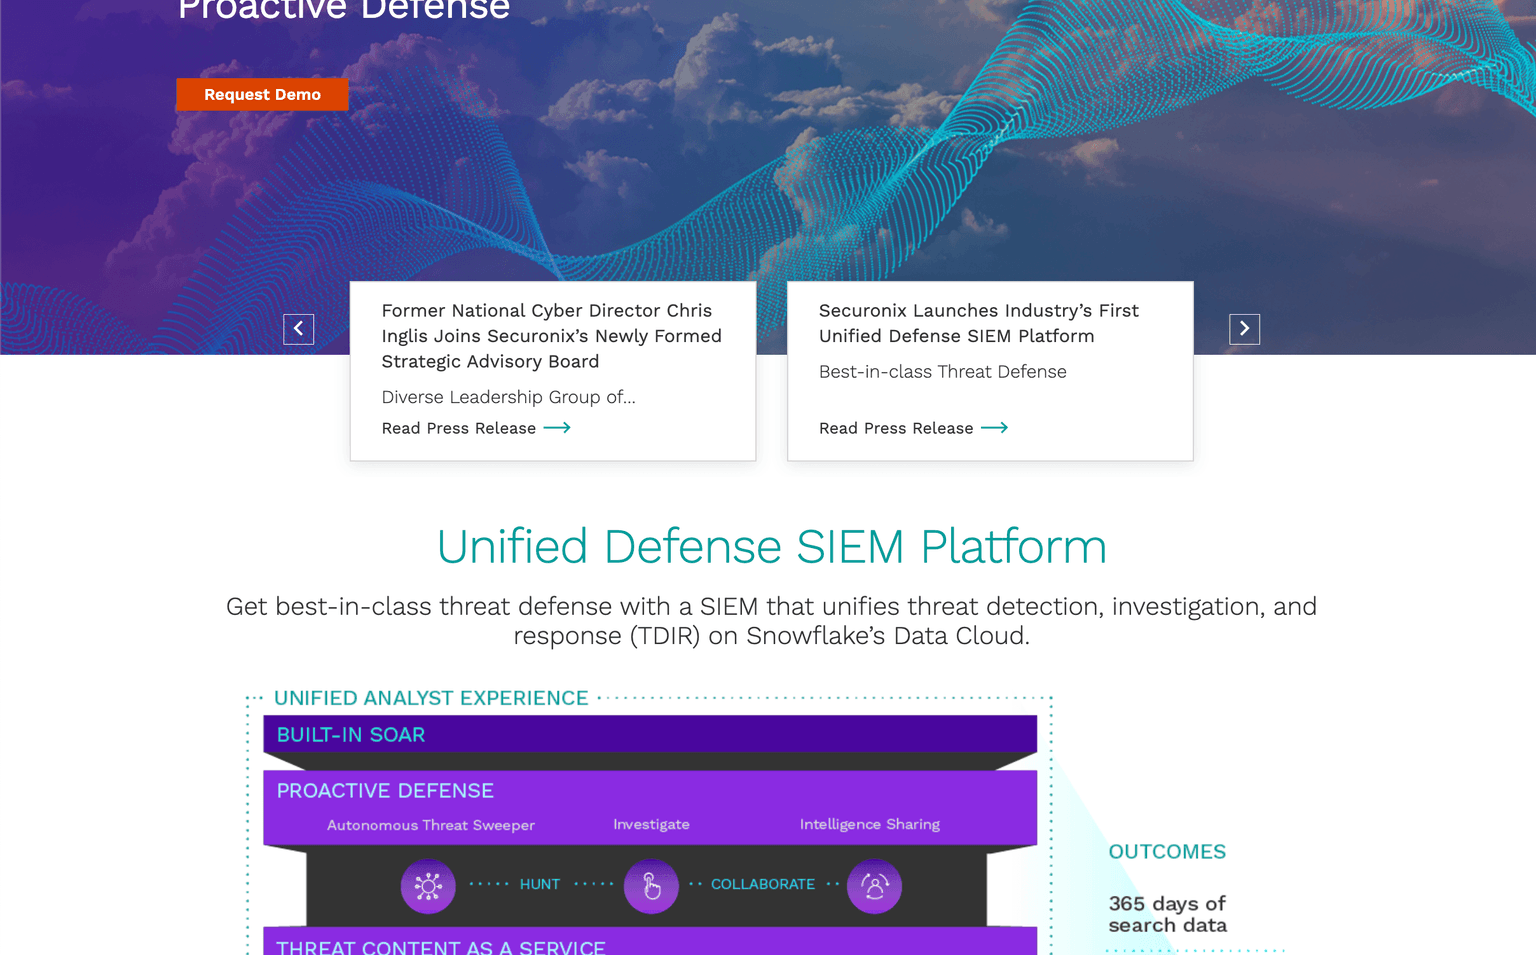Viewport: 1536px width, 955px height.
Task: Select the Autonomous Threat Sweeper hunt icon
Action: tap(428, 886)
